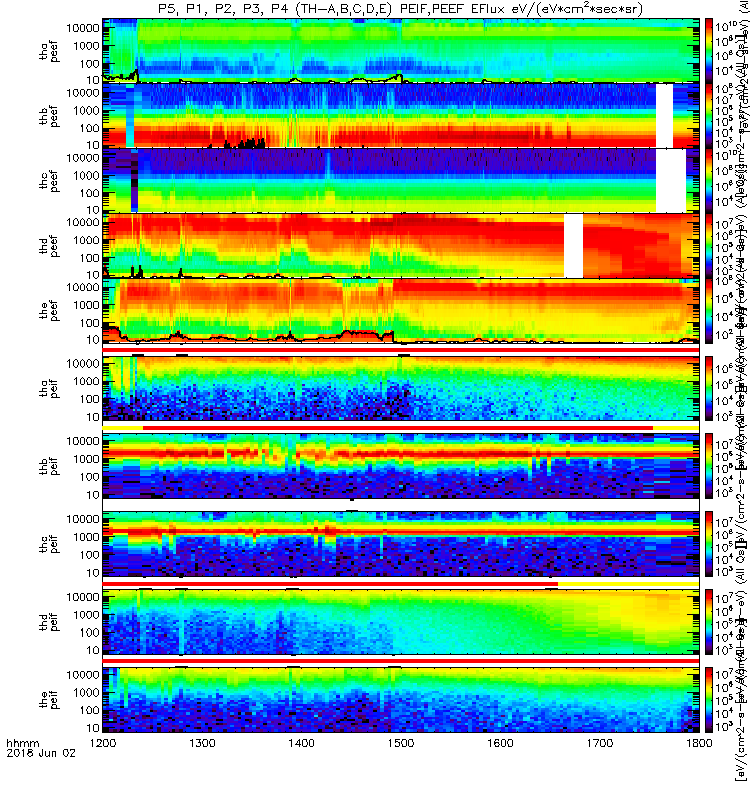750x800 pixels.
Task: Pick the color bar beside the peef panel
Action: pyautogui.click(x=709, y=310)
